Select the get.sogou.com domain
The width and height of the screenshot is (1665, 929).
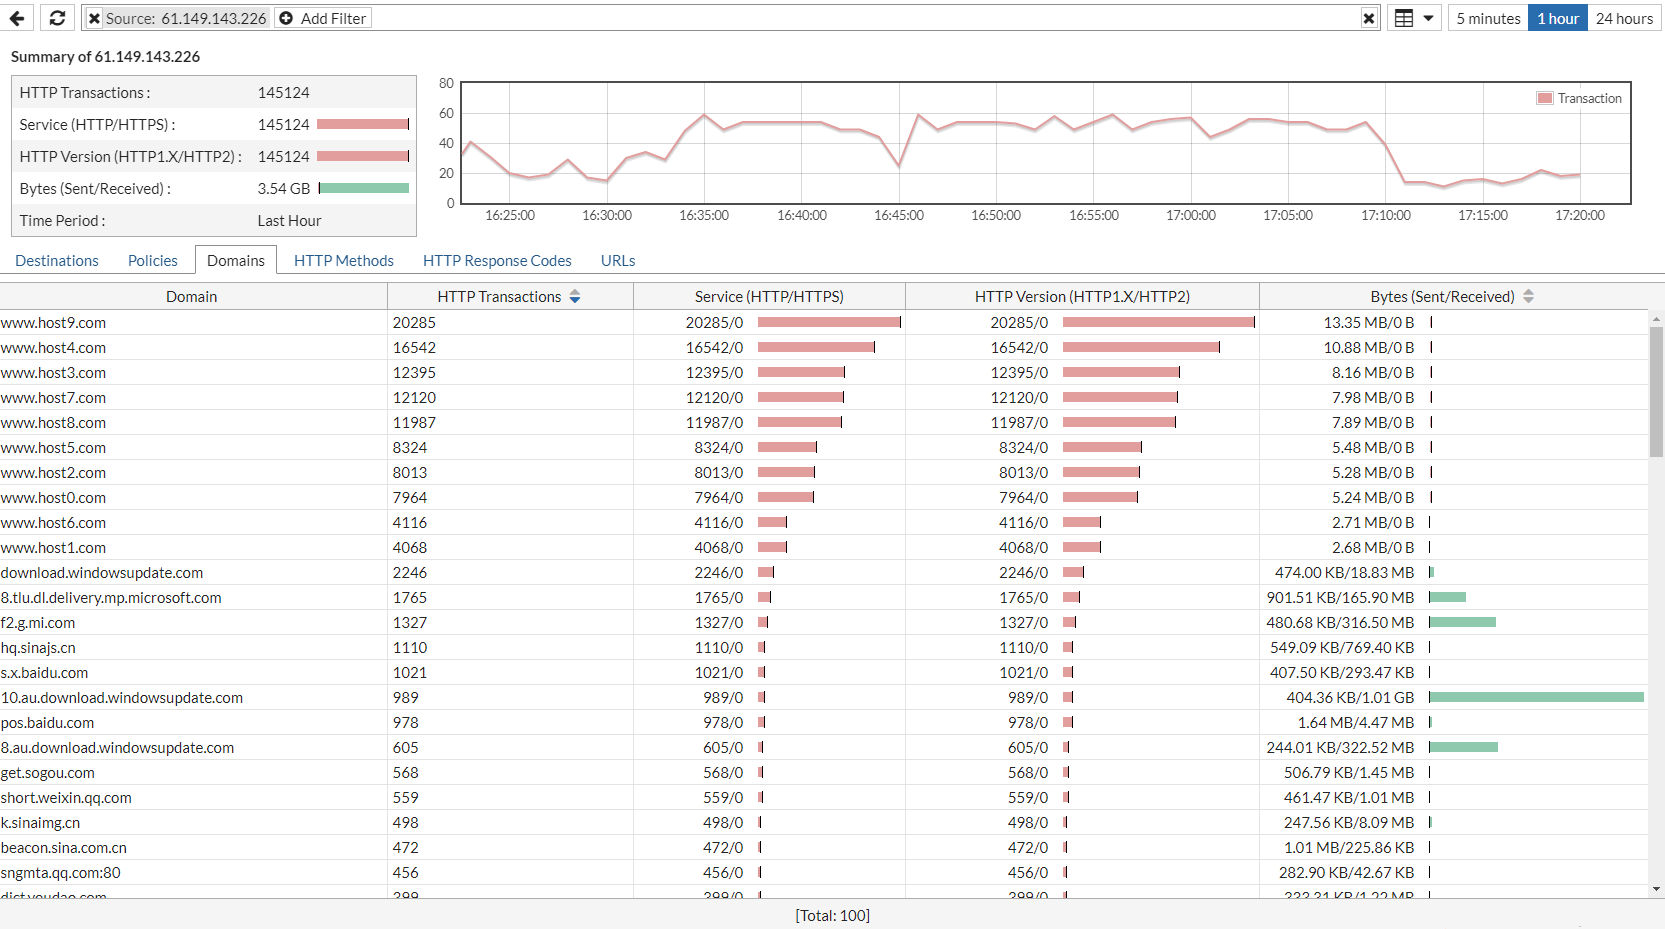47,773
